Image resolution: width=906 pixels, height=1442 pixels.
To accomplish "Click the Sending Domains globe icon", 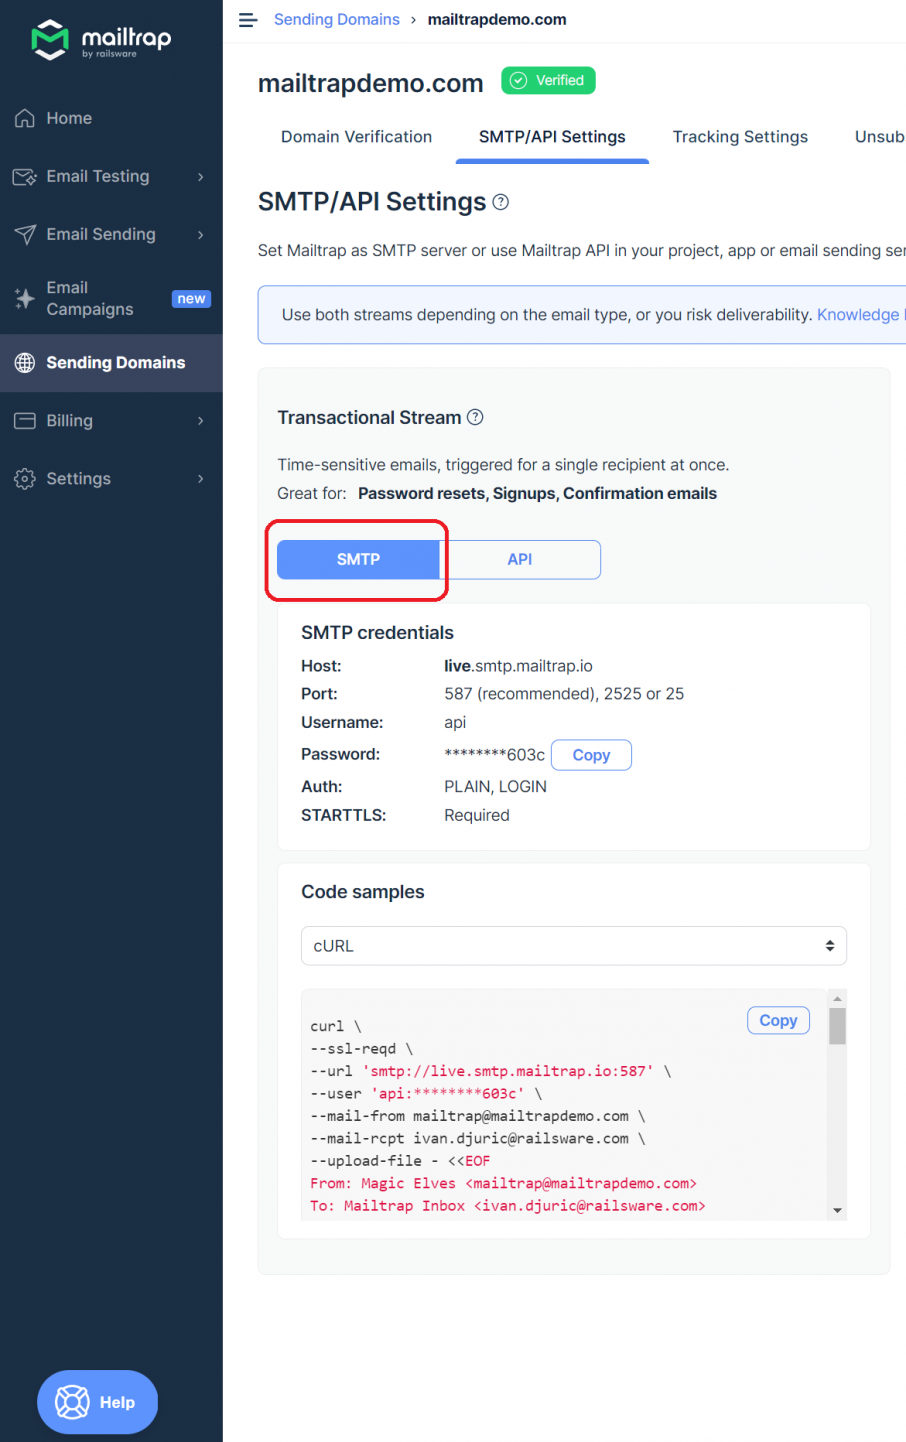I will 22,362.
